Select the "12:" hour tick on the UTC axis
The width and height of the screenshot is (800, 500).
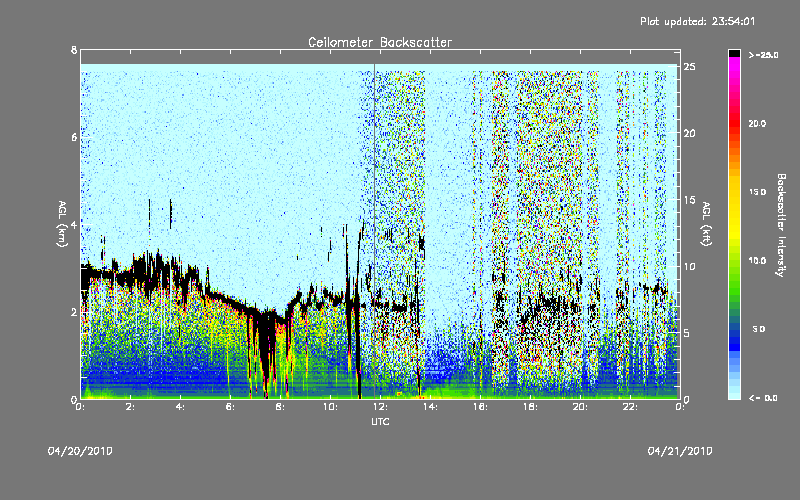(x=381, y=407)
